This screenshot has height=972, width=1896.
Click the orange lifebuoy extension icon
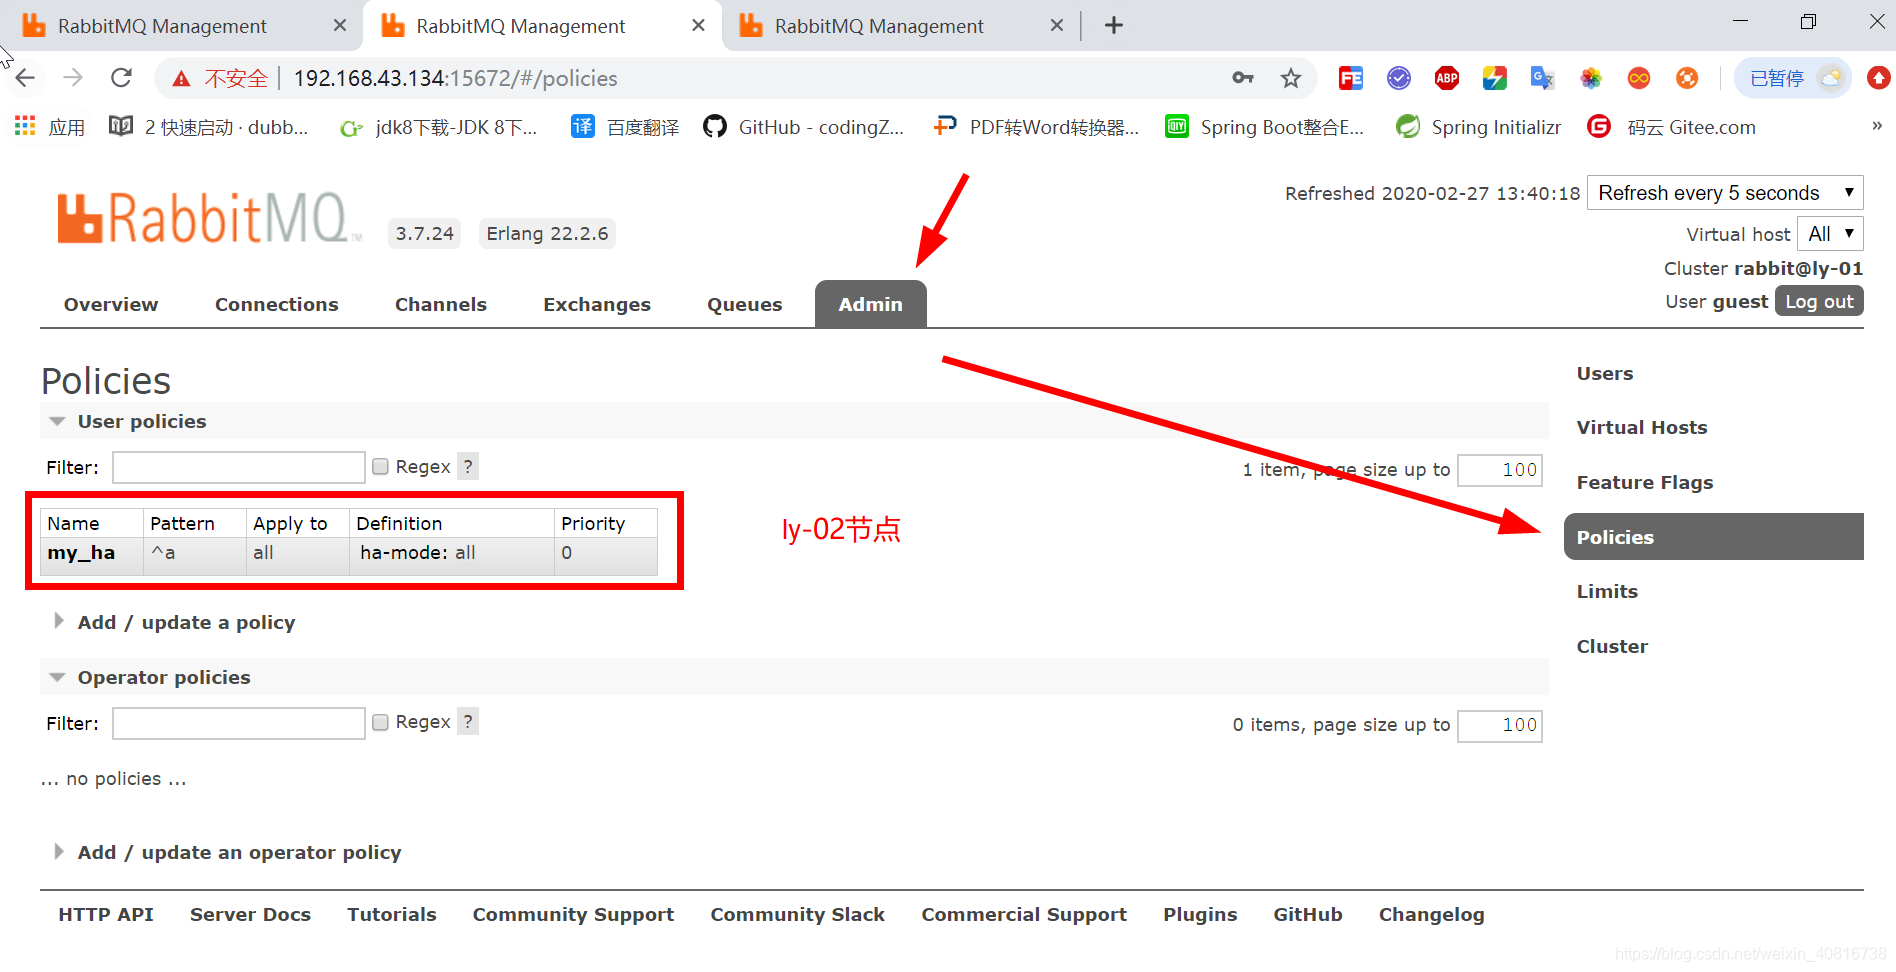1687,78
